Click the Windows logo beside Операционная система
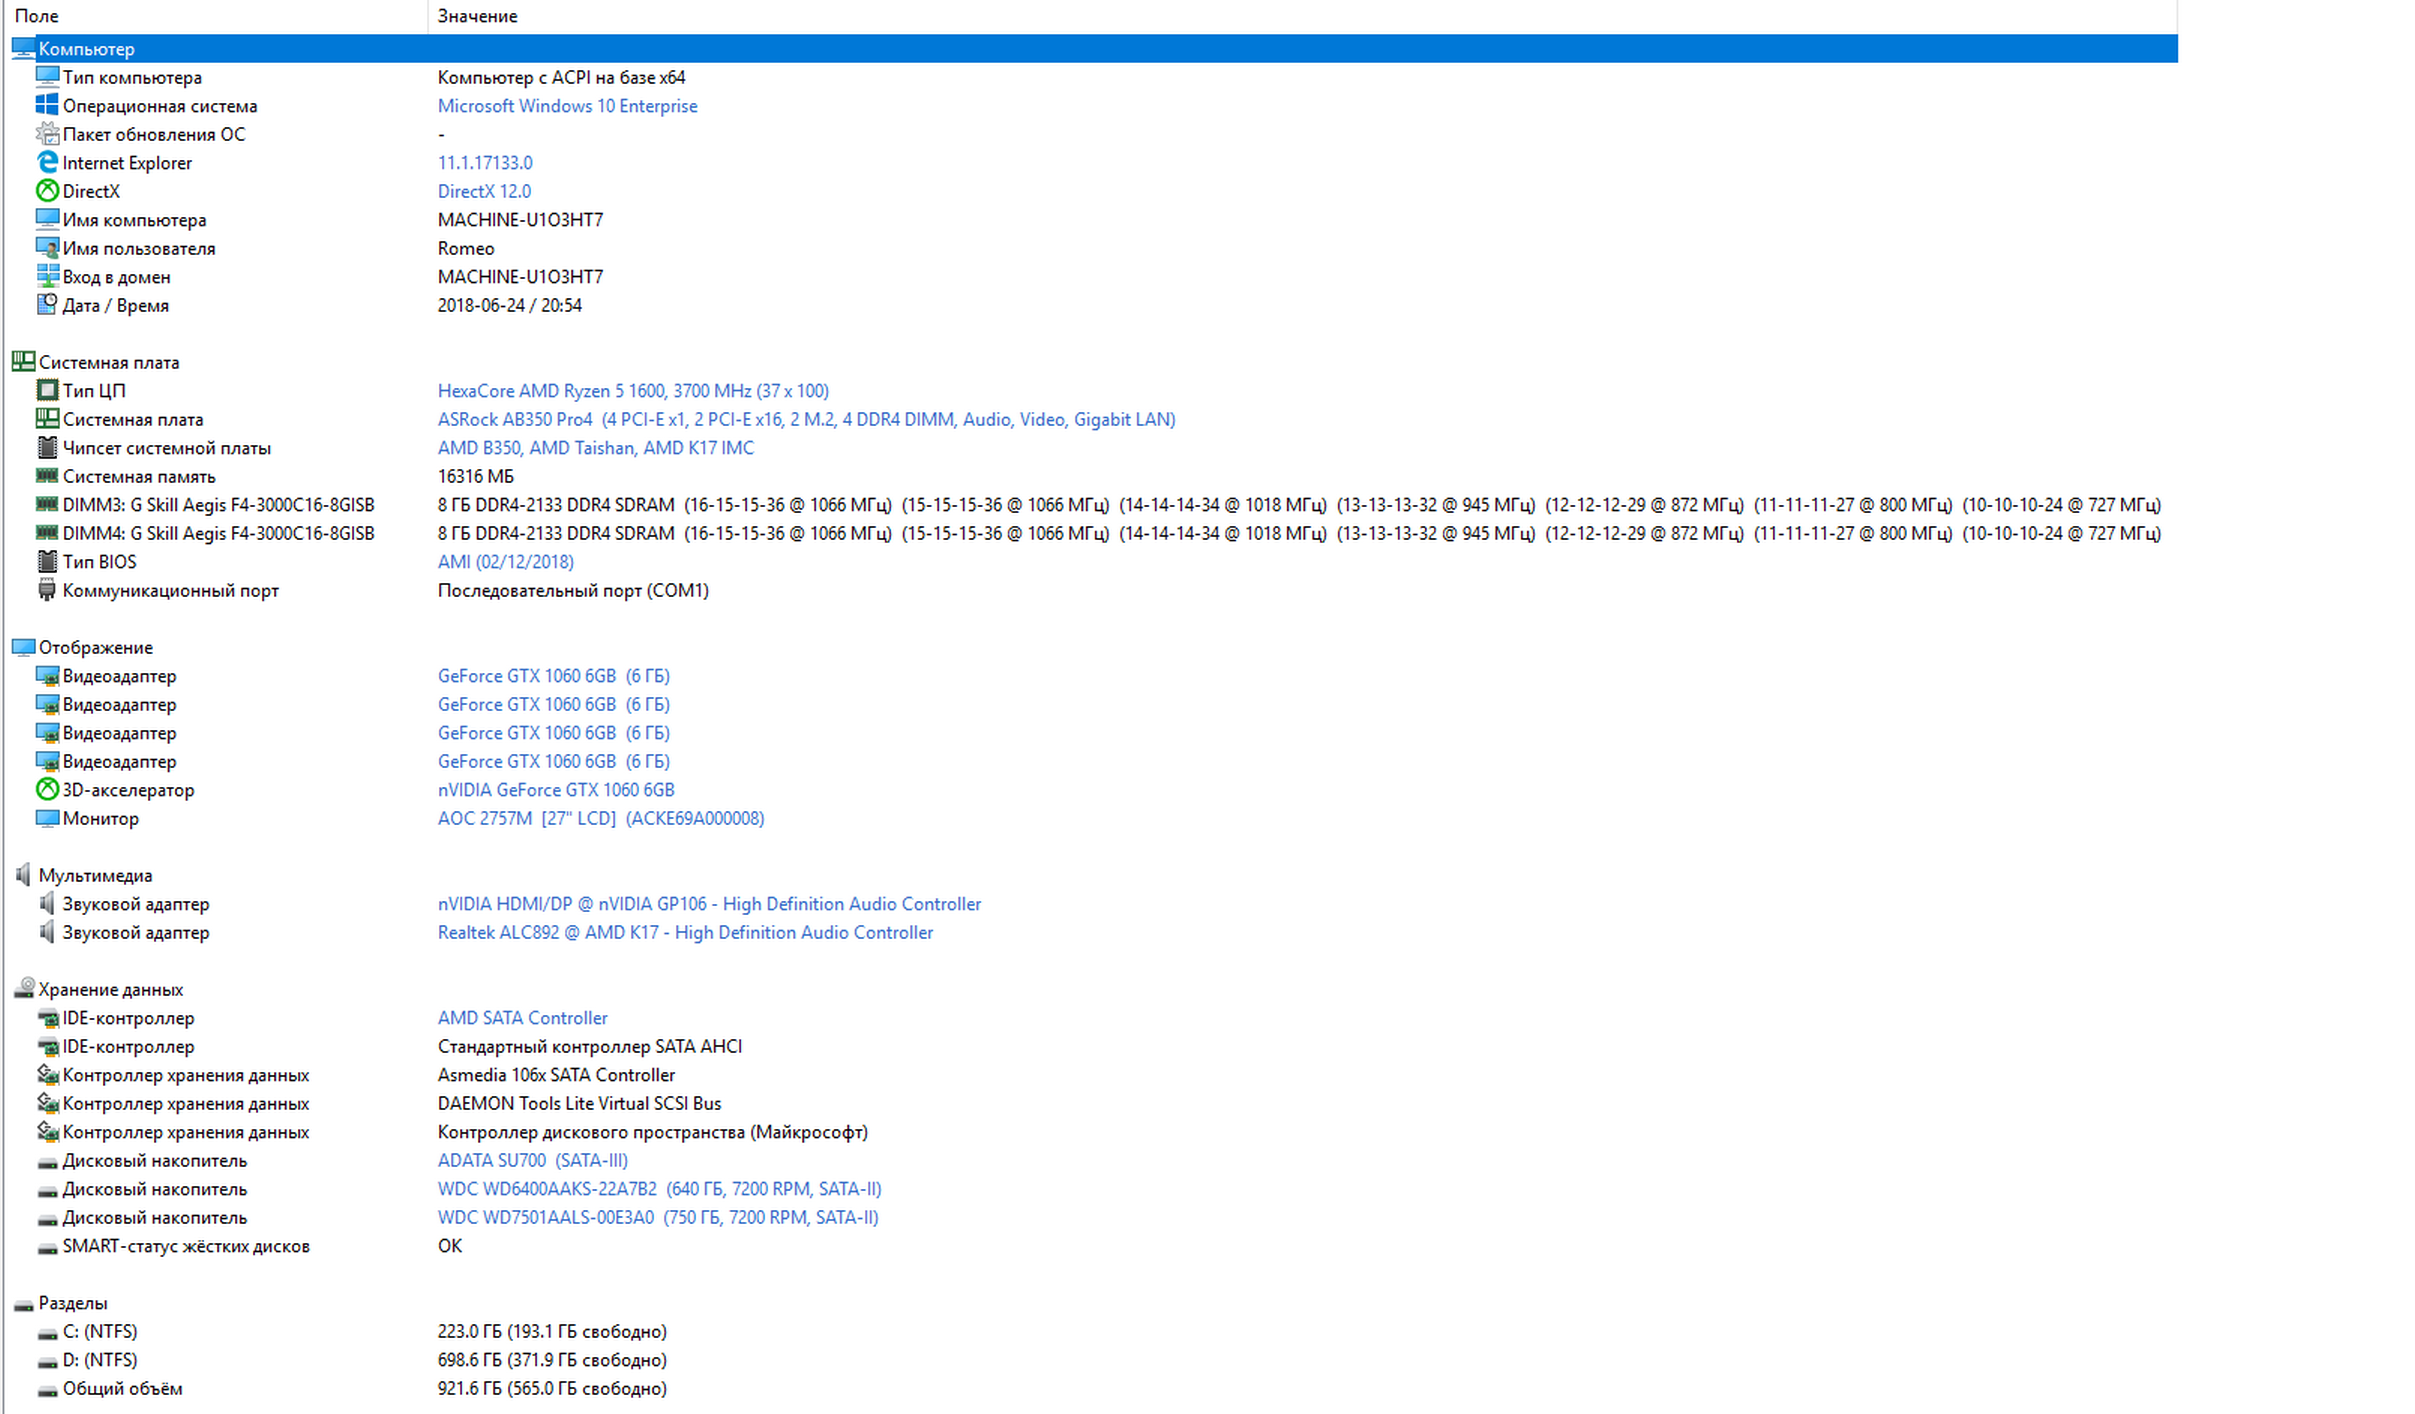 coord(47,105)
